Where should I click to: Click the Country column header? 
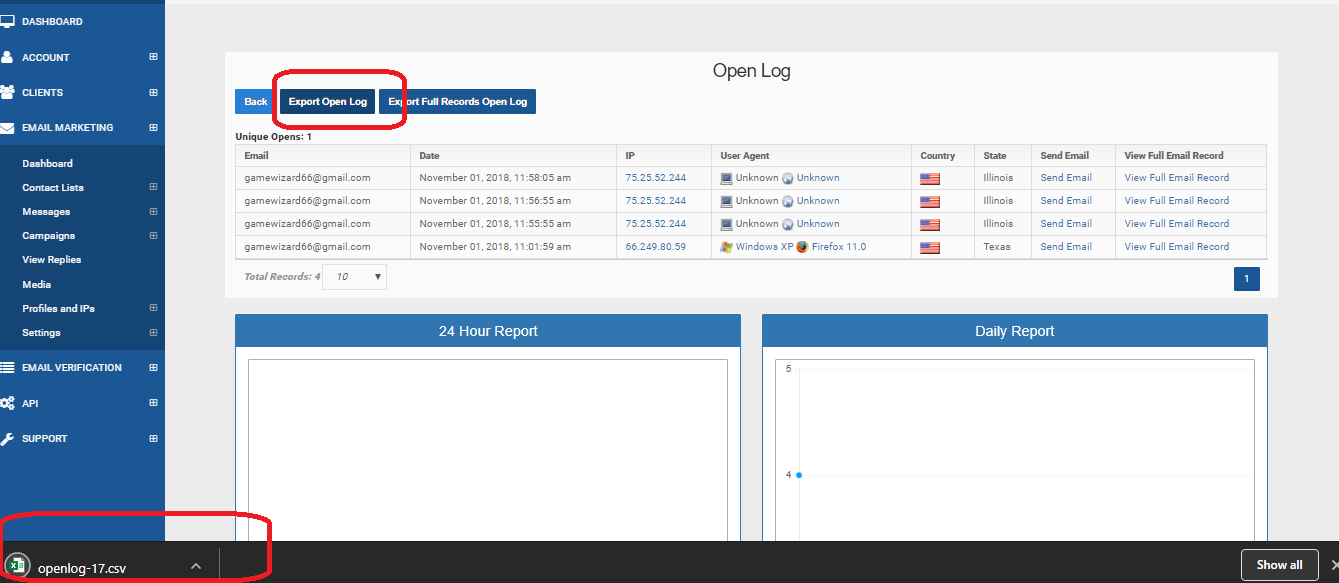click(x=943, y=156)
